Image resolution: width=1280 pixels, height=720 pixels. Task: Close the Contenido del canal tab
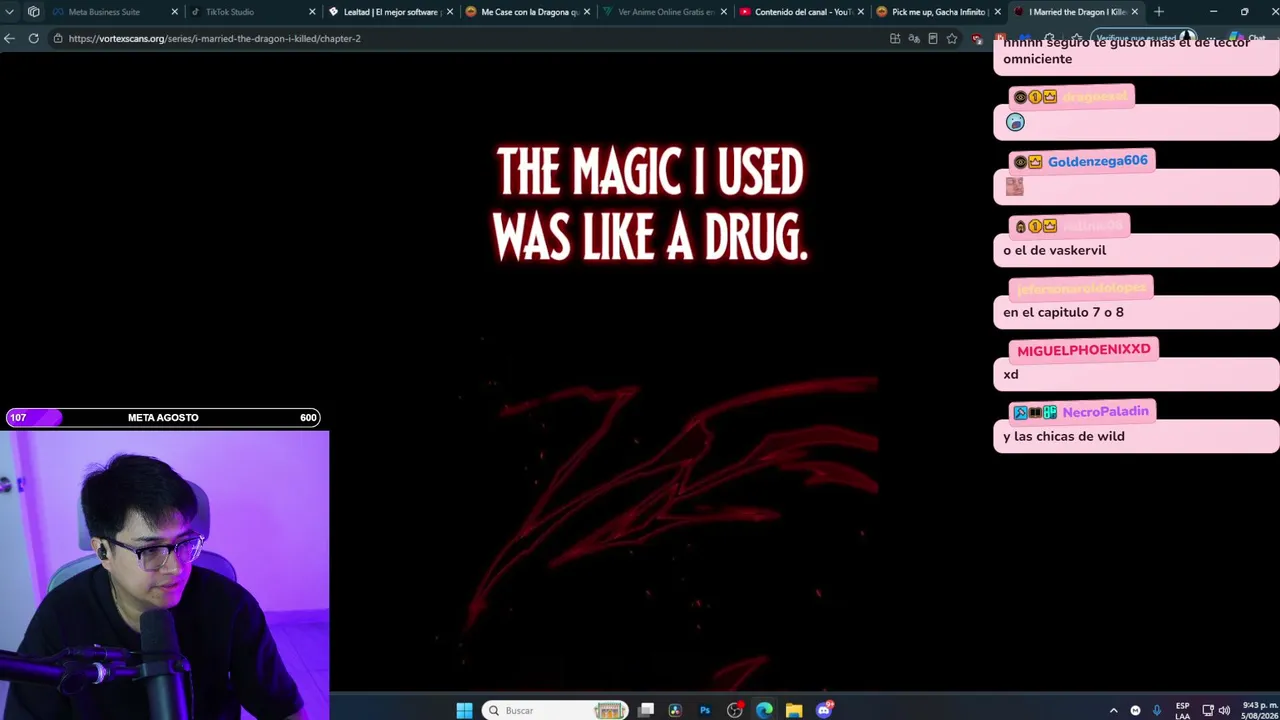click(860, 12)
